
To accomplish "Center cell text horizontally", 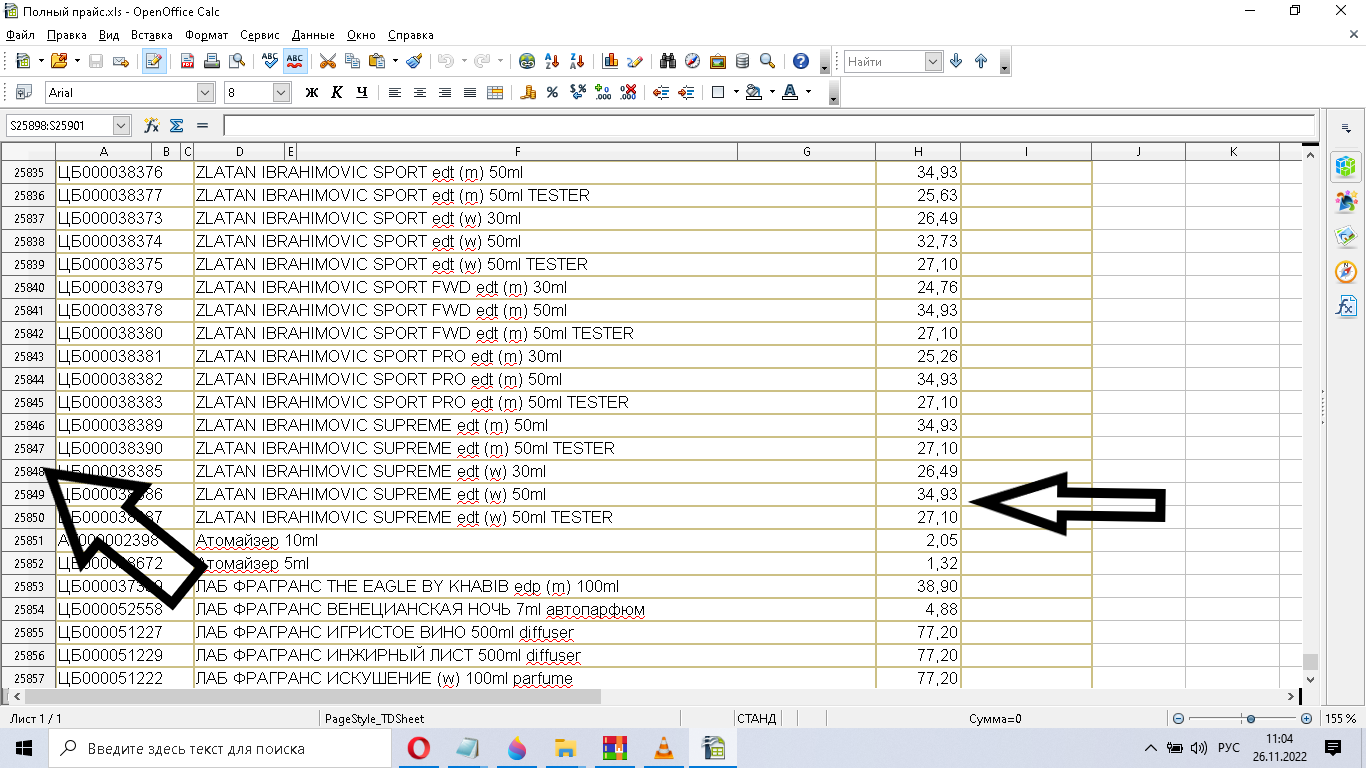I will (420, 93).
